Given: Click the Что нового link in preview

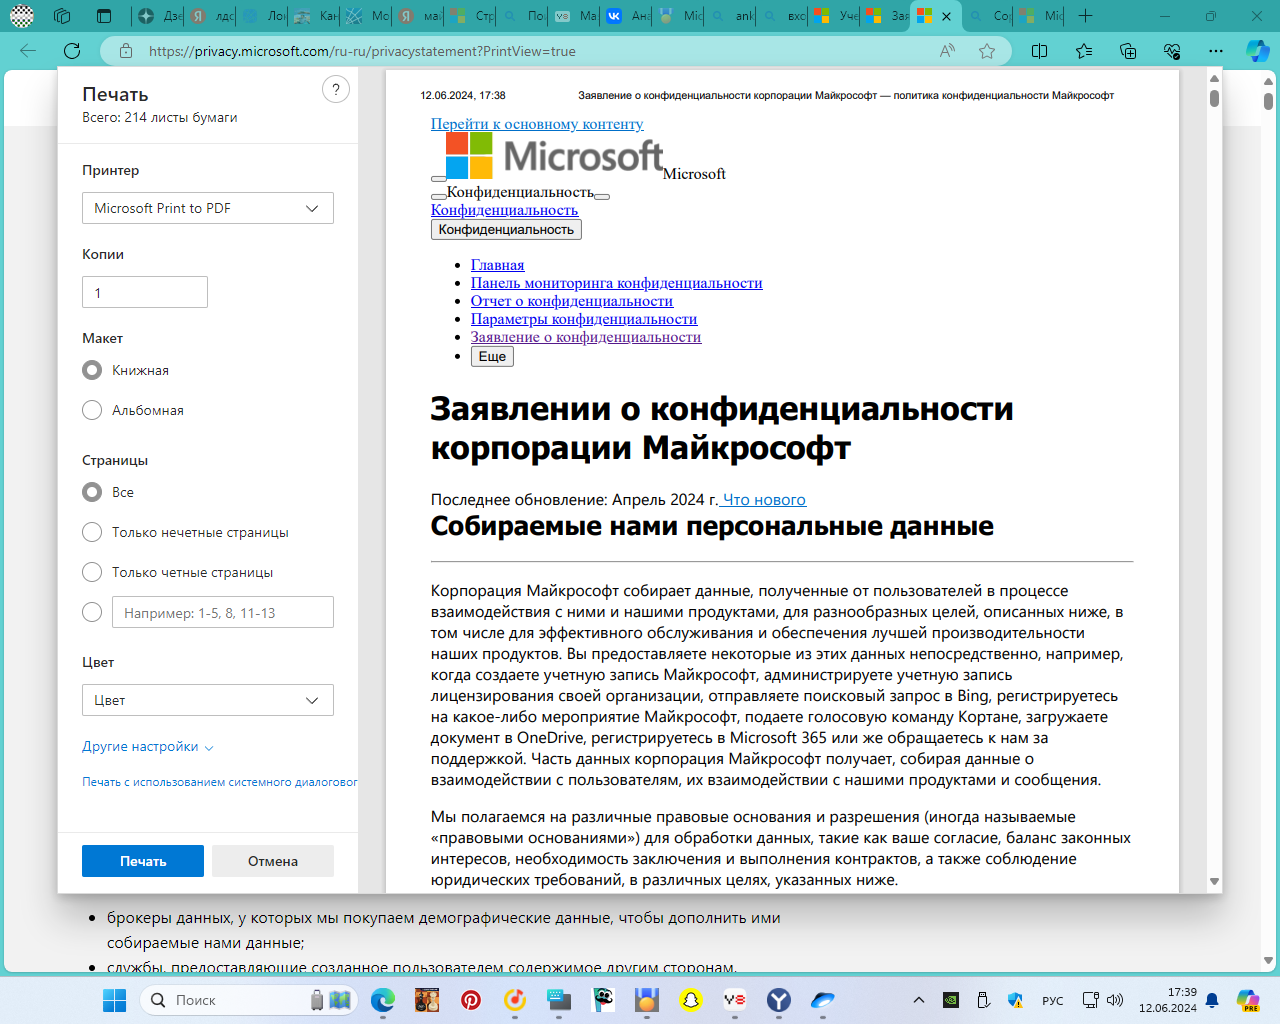Looking at the screenshot, I should point(764,500).
